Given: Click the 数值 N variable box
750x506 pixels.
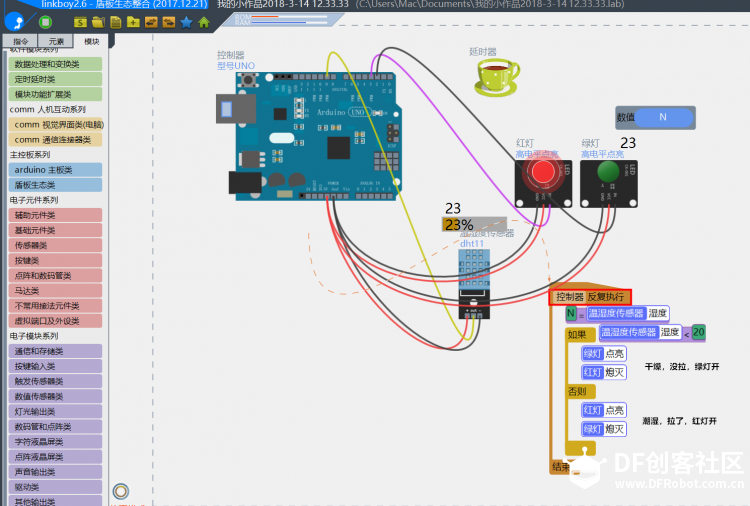Looking at the screenshot, I should click(x=655, y=118).
